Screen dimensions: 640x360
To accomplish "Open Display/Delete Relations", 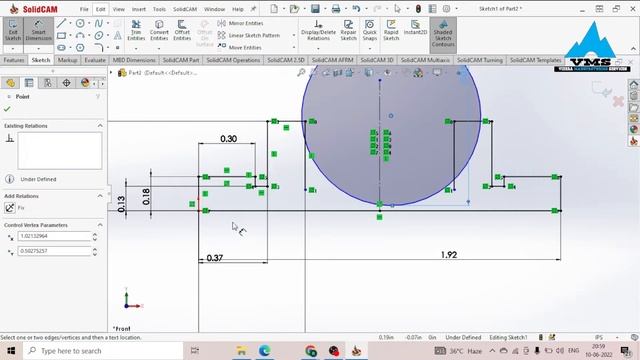I will [318, 30].
